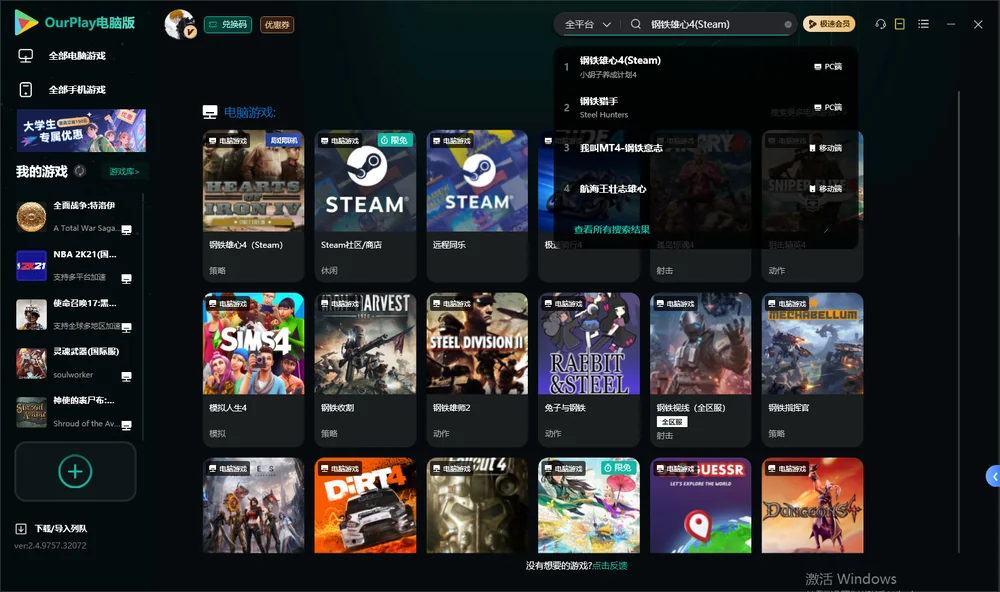Open Hearts of Iron IV game card
Viewport: 1000px width, 592px height.
click(253, 205)
